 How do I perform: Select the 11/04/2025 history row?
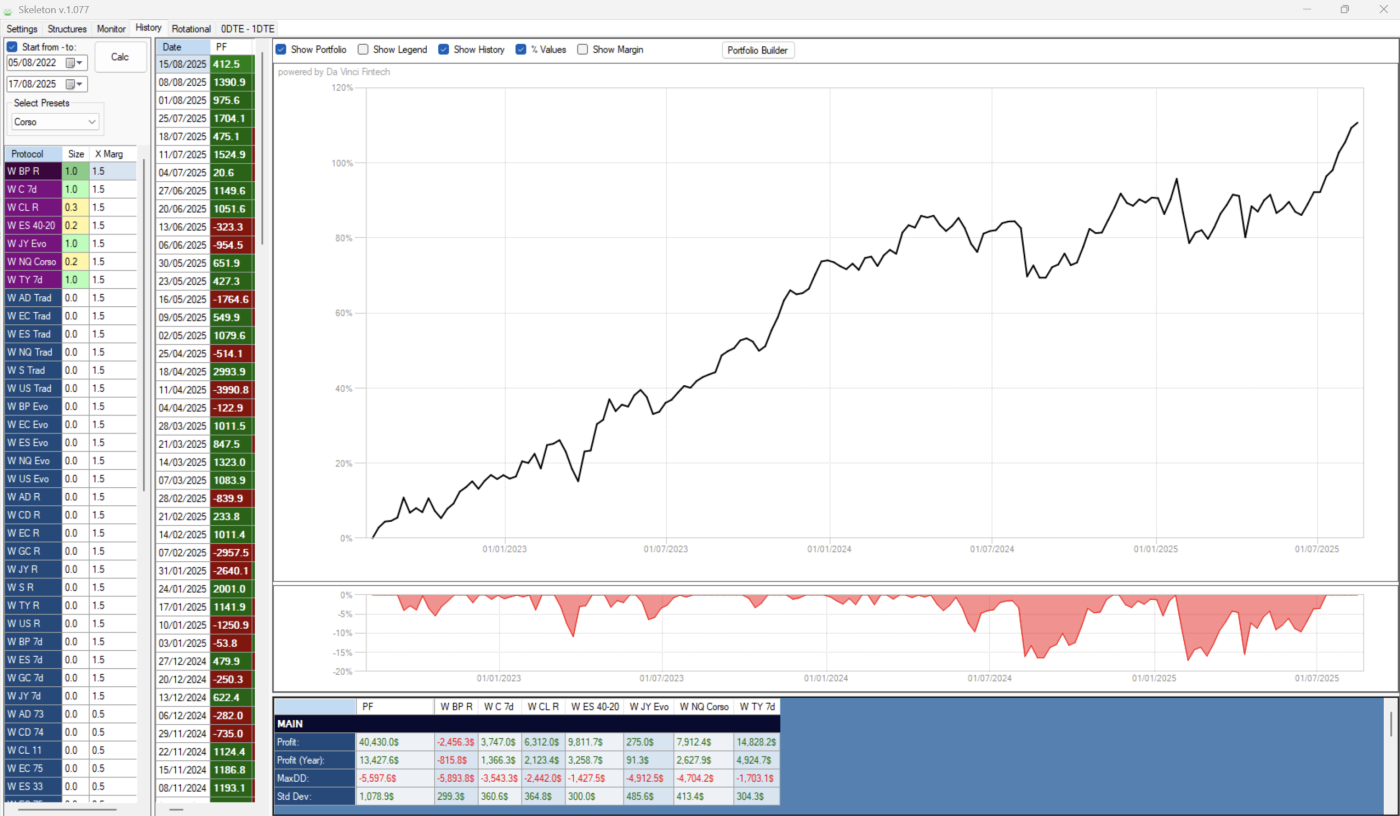coord(183,389)
